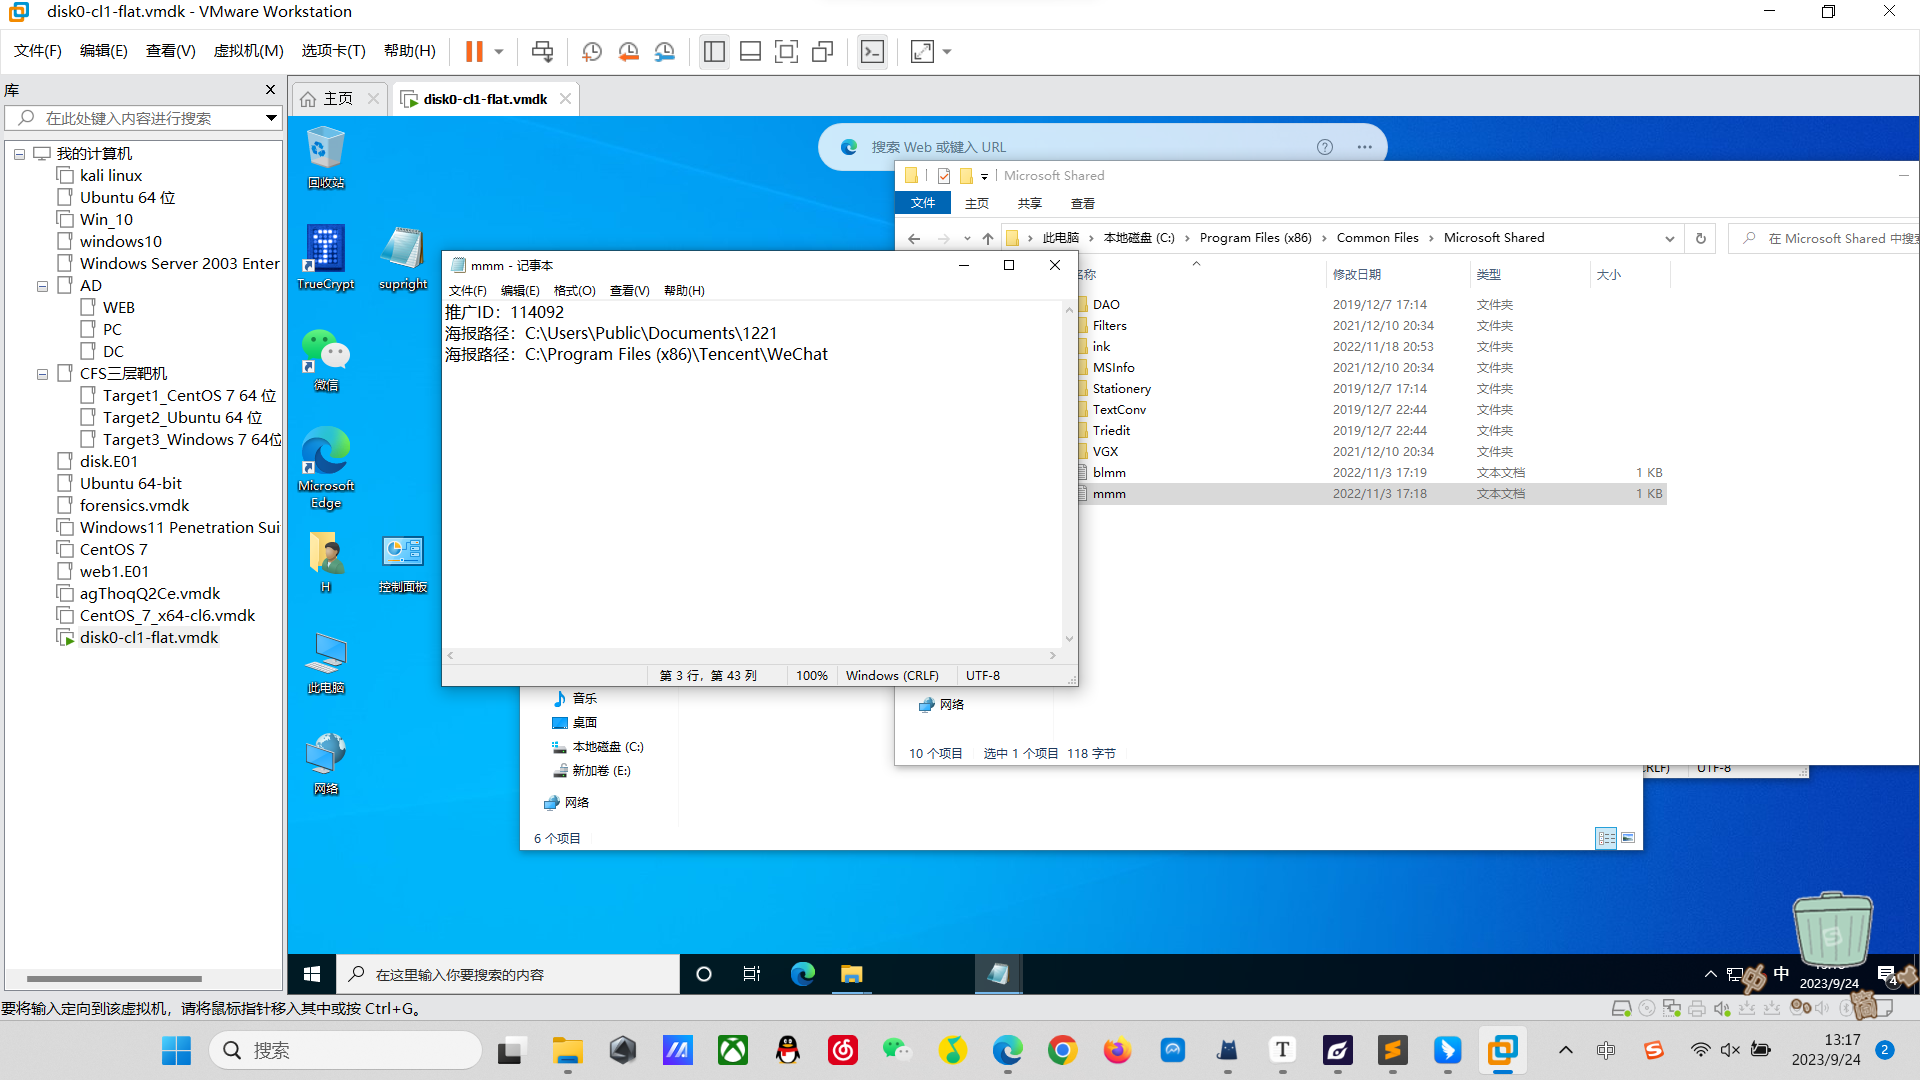Image resolution: width=1920 pixels, height=1080 pixels.
Task: Revert VM to previous snapshot
Action: pos(628,51)
